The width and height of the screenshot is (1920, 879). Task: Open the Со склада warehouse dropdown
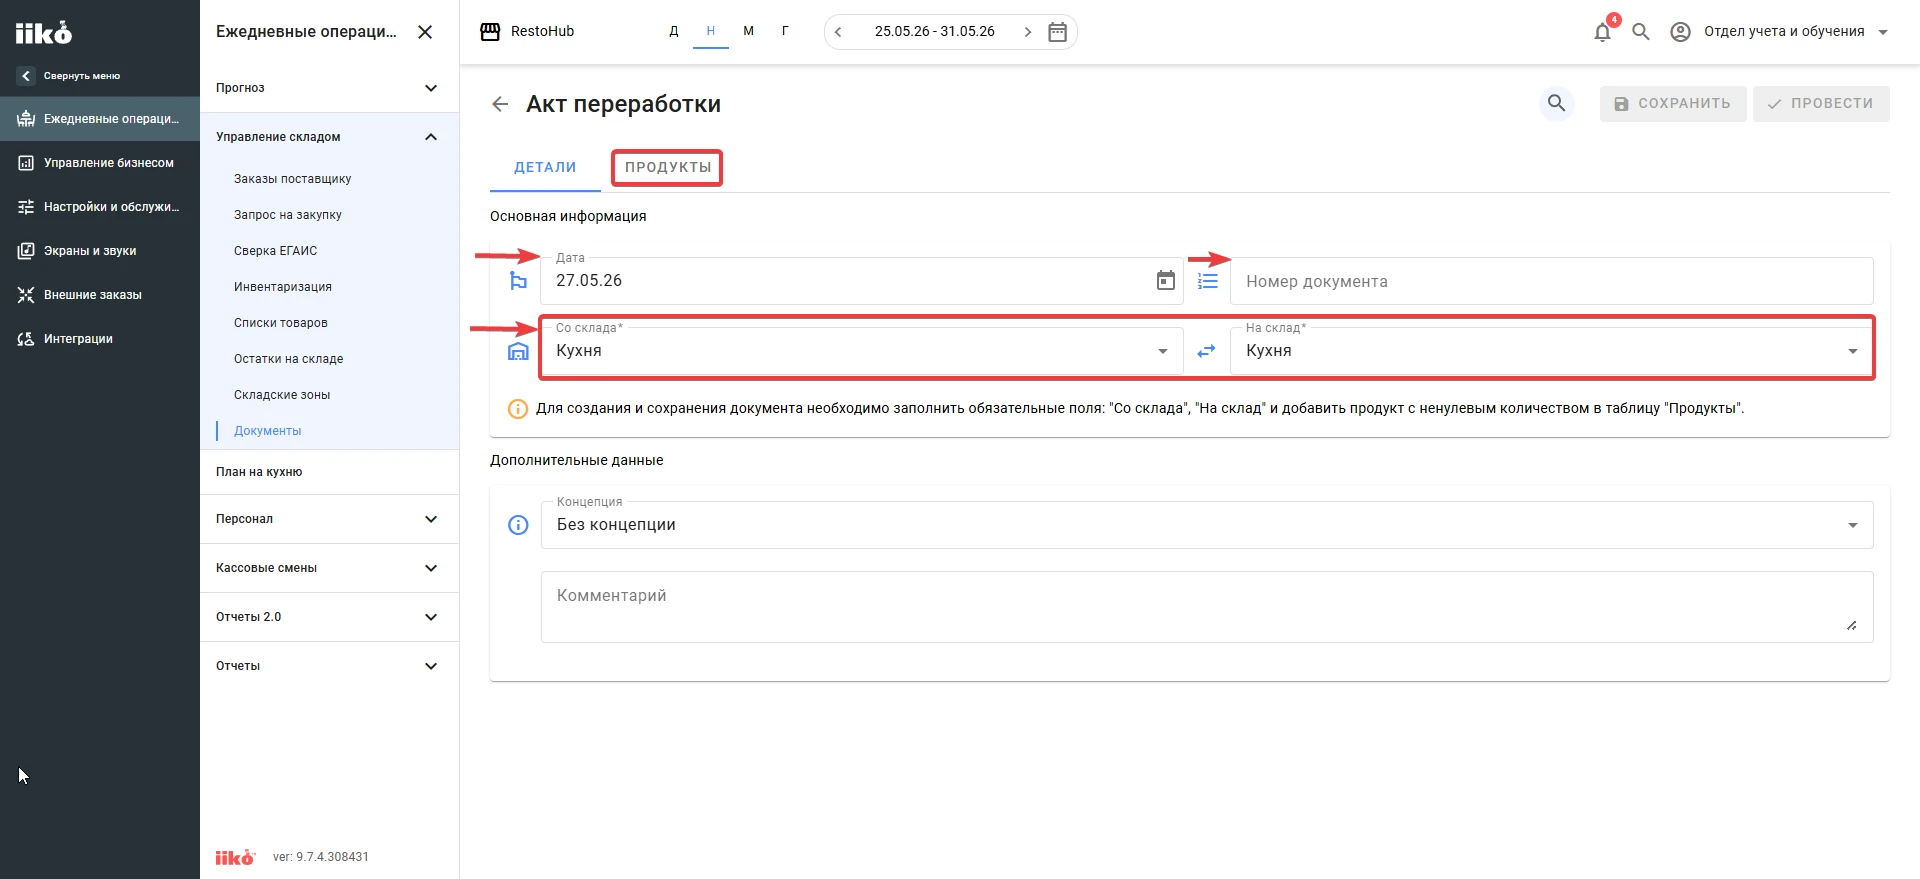(x=862, y=351)
